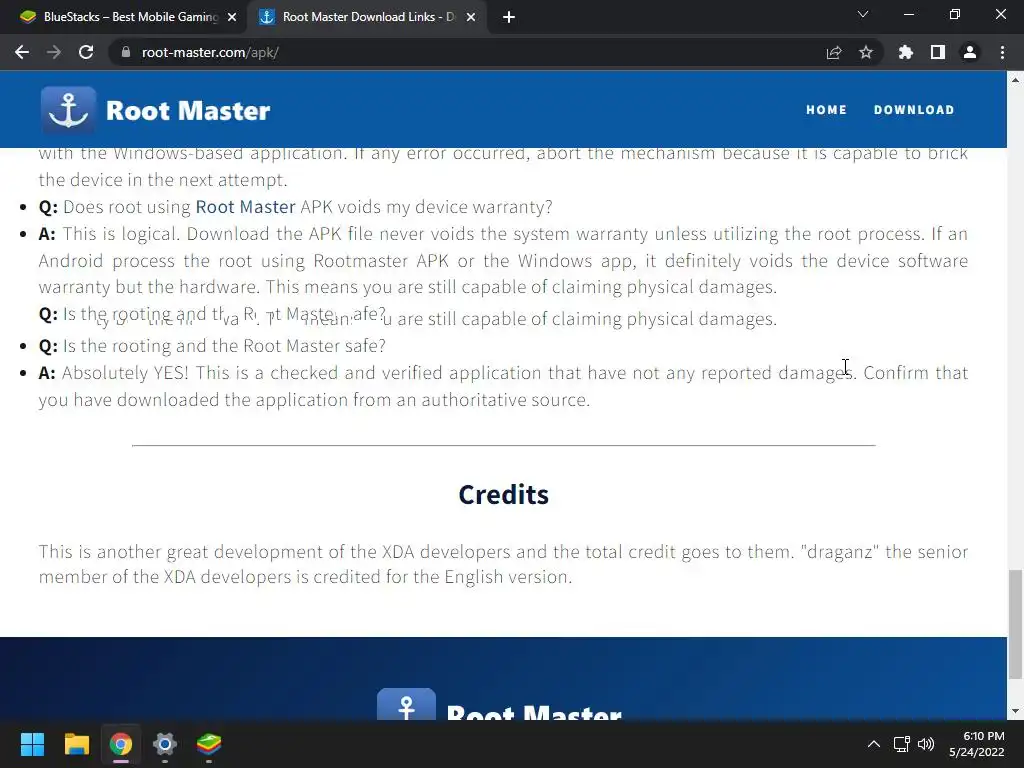Select the Root Master Download Links tab

coord(367,17)
